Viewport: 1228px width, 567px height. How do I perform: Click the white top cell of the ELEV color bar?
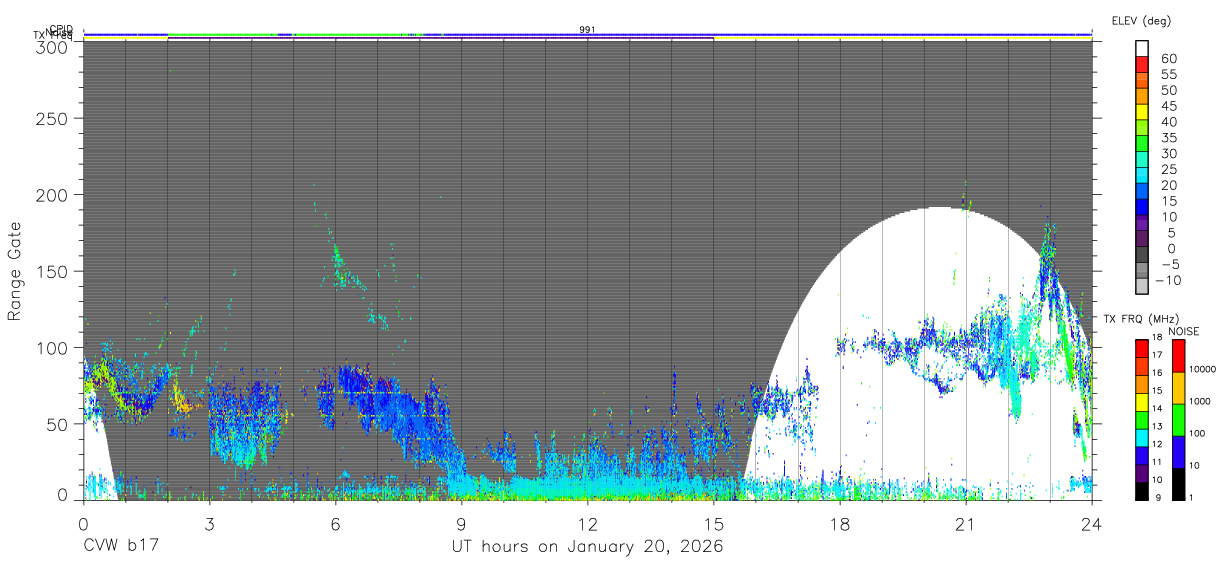(x=1143, y=49)
